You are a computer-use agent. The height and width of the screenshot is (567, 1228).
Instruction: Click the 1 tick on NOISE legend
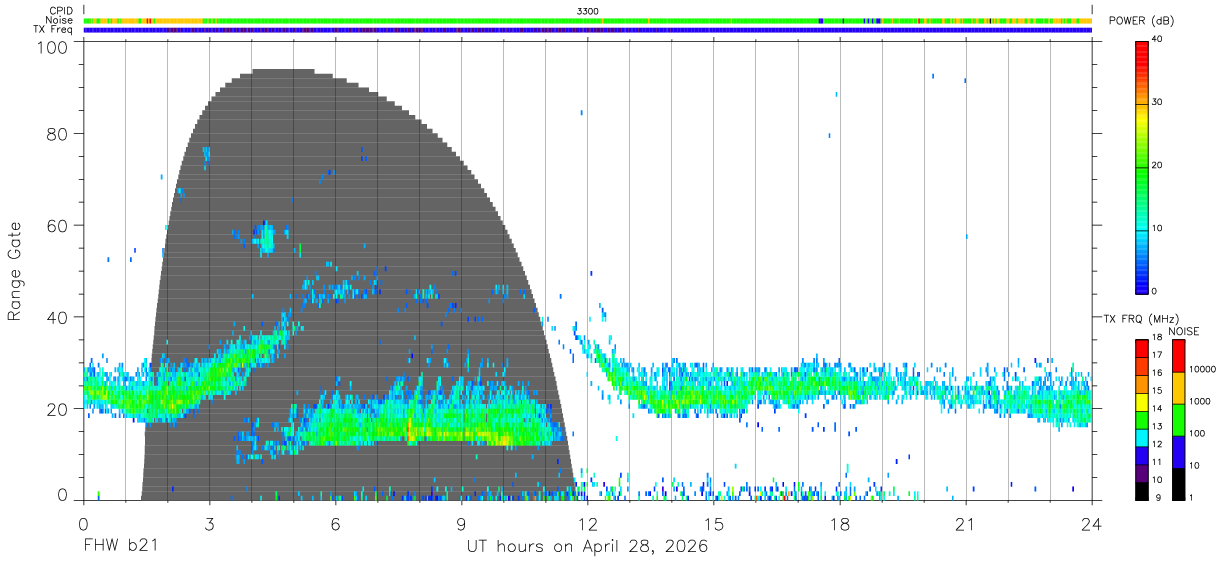1192,497
